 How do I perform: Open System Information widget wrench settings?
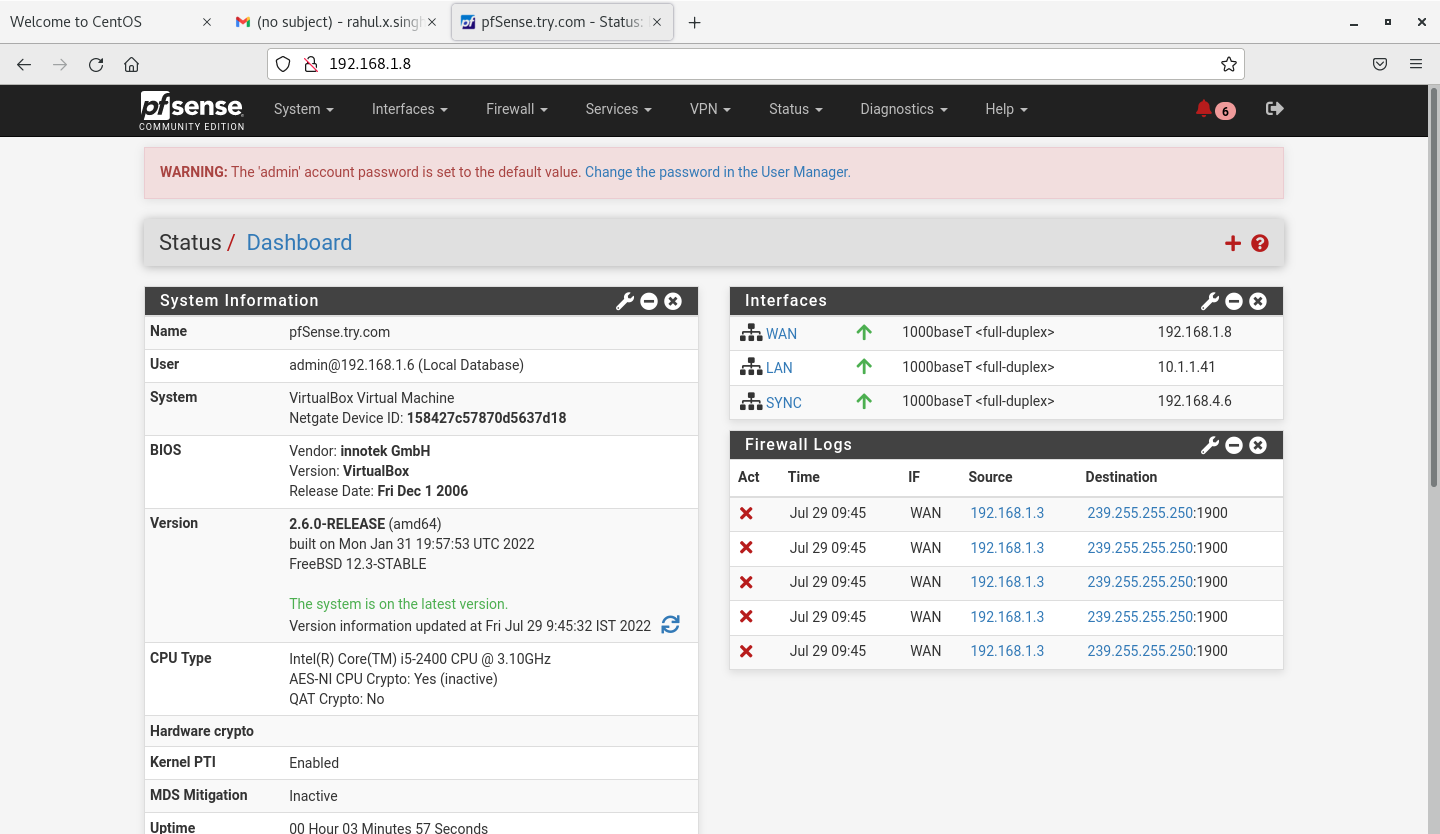(x=625, y=301)
